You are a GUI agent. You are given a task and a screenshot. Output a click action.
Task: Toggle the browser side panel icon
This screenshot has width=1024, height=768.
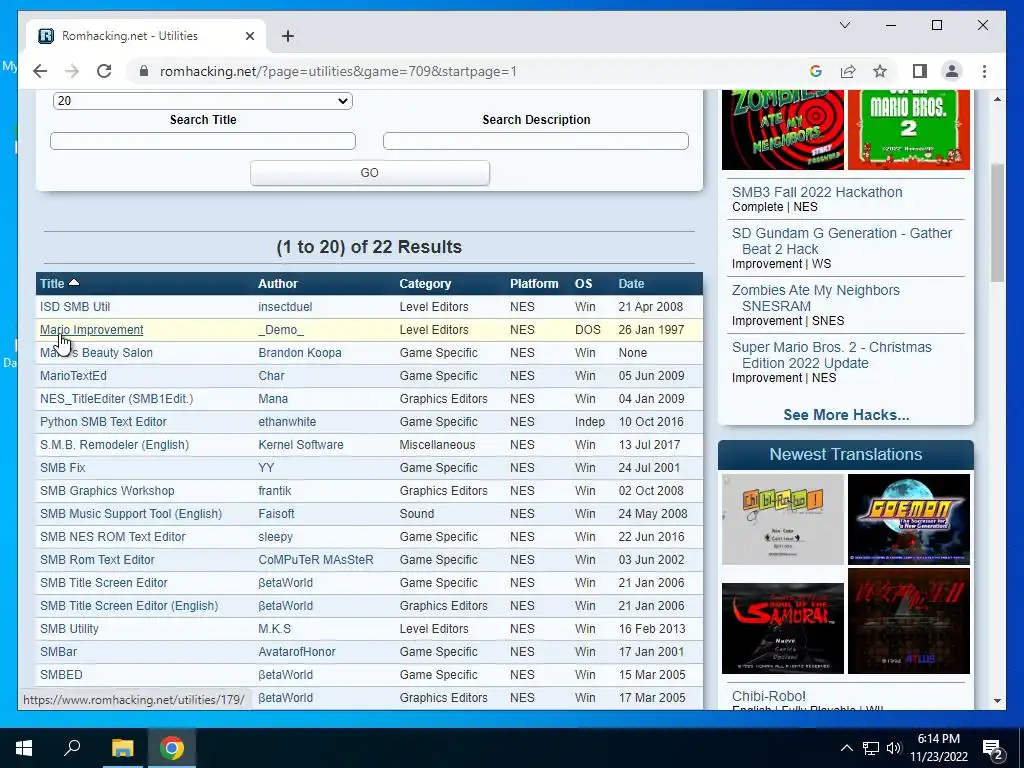(920, 71)
